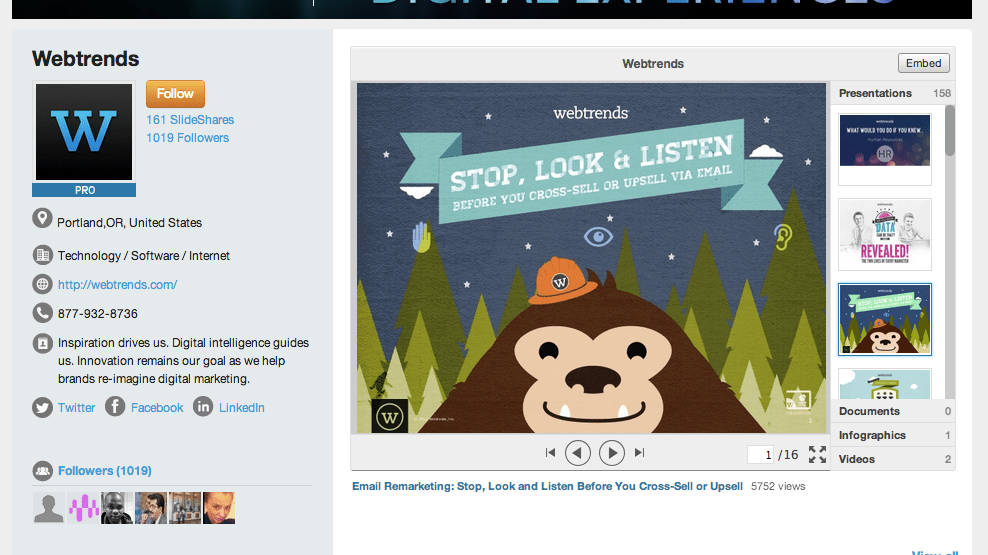Click the third follower avatar photo
The width and height of the screenshot is (988, 555).
click(x=117, y=508)
